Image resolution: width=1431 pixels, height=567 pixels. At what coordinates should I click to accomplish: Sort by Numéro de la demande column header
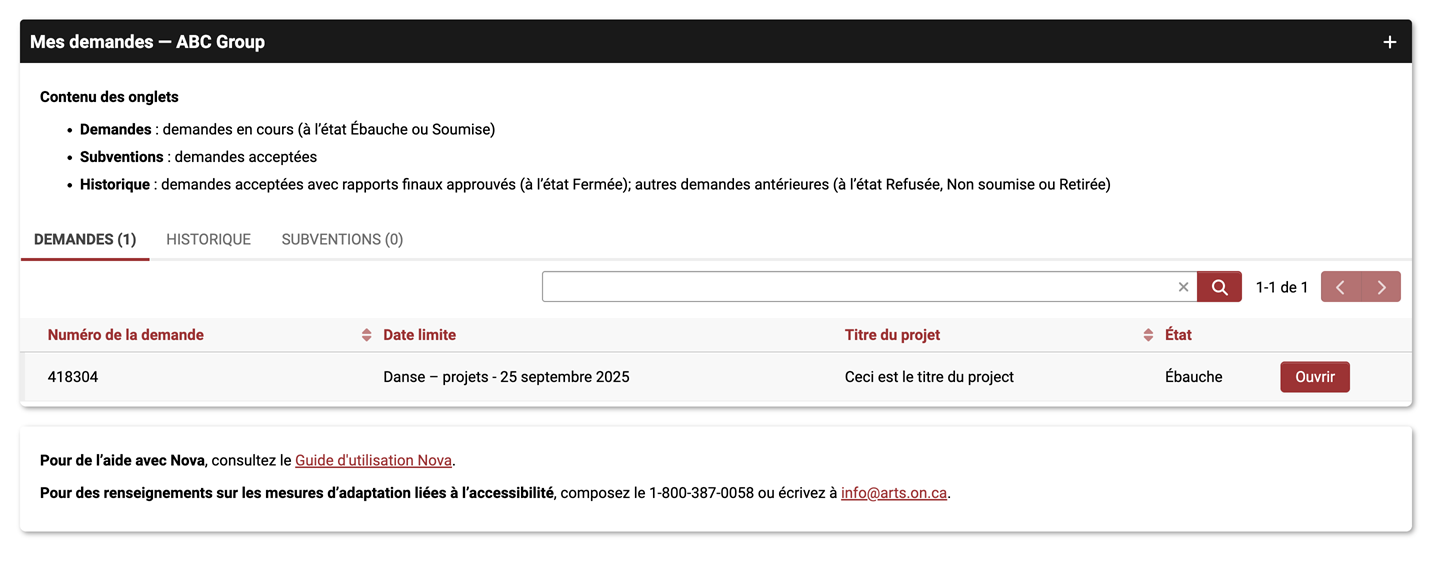click(x=125, y=335)
